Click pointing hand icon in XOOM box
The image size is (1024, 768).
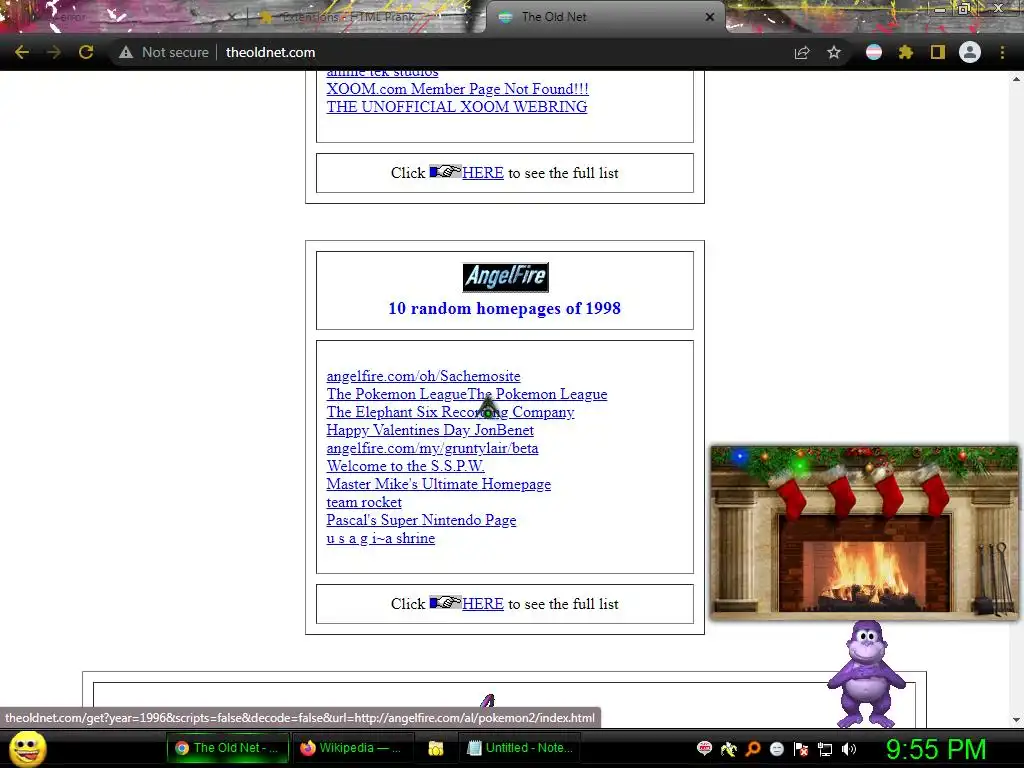(445, 171)
